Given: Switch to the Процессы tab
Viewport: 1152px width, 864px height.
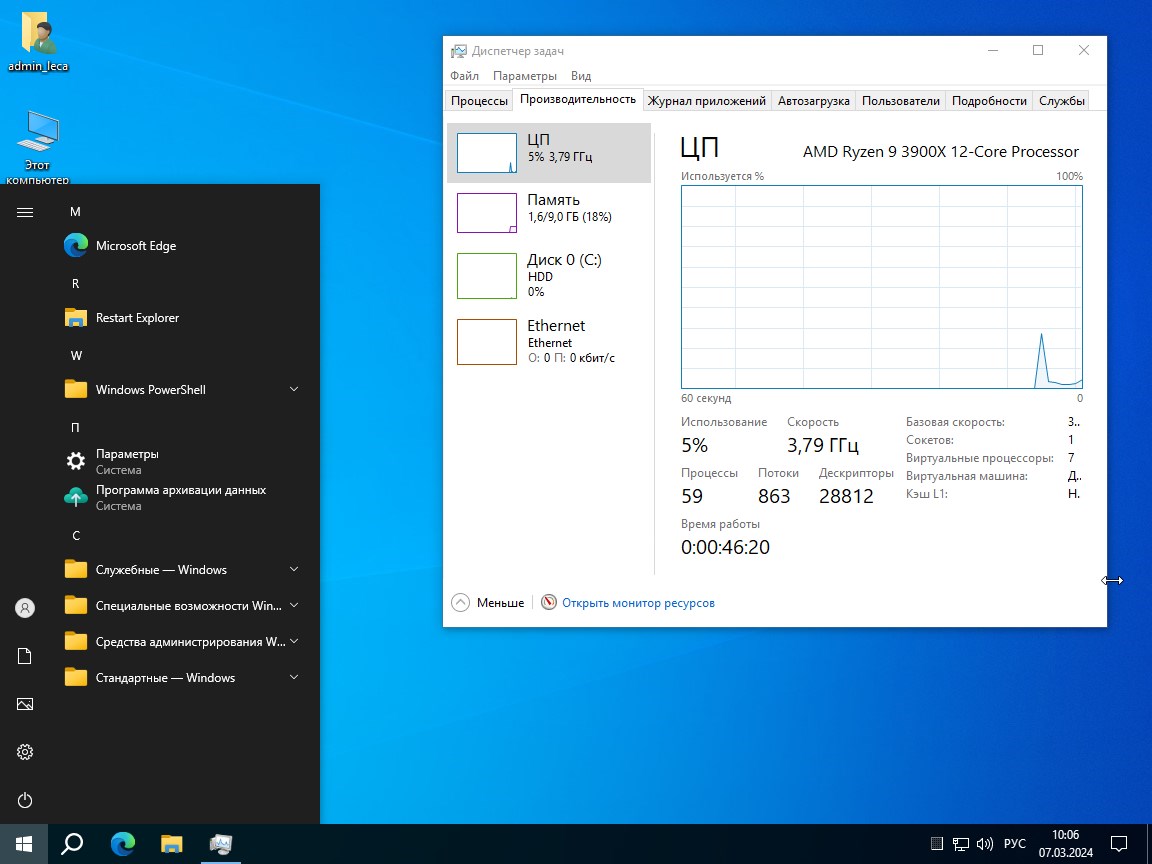Looking at the screenshot, I should pos(478,100).
